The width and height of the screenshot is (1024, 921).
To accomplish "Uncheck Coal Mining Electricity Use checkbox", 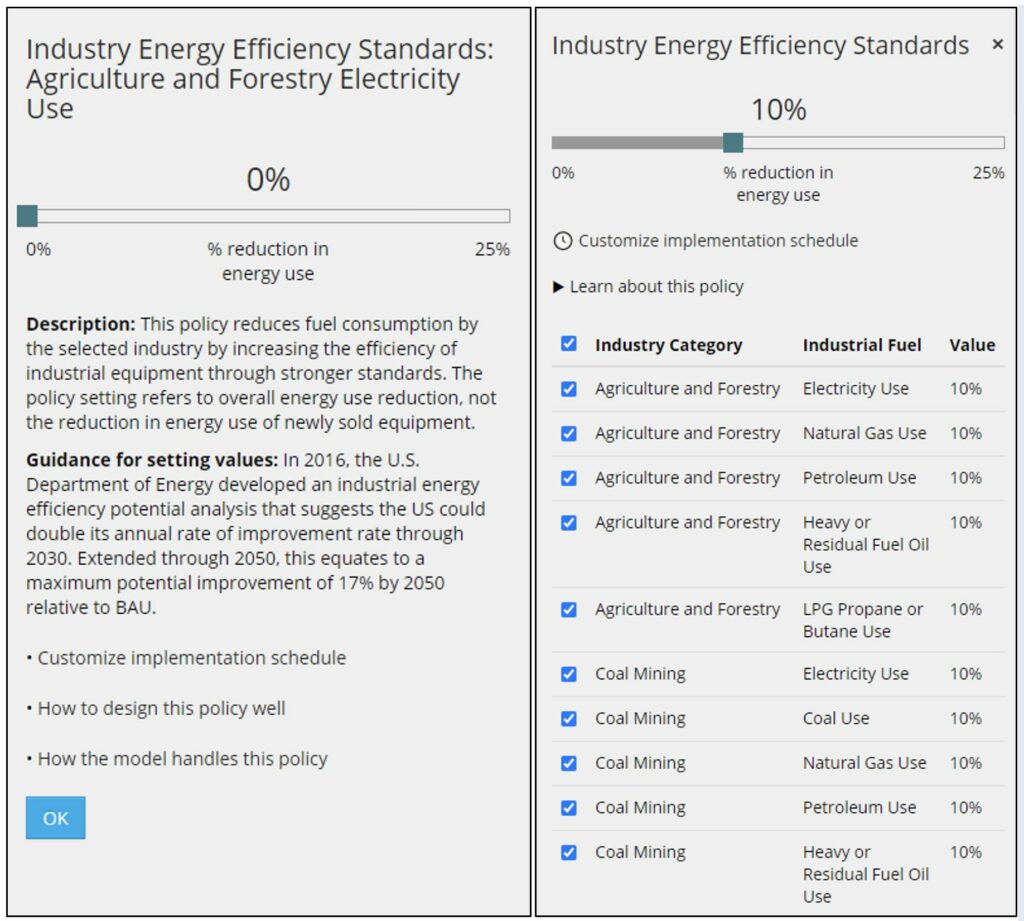I will 569,674.
